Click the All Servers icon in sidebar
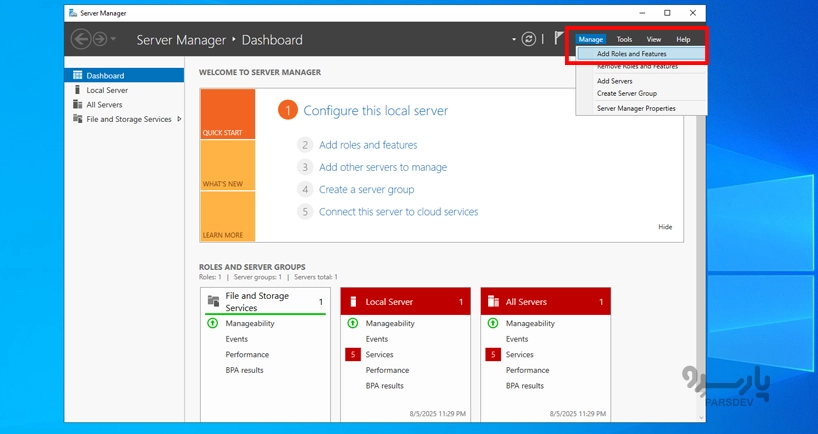Image resolution: width=818 pixels, height=434 pixels. pos(78,104)
